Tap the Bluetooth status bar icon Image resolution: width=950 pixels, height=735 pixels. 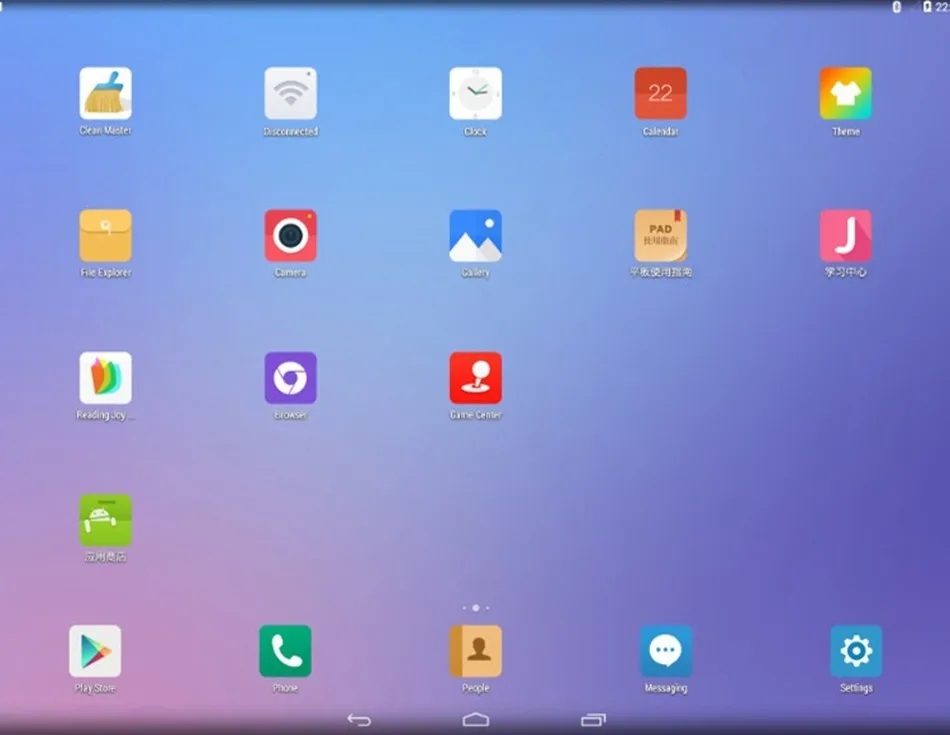click(x=897, y=7)
